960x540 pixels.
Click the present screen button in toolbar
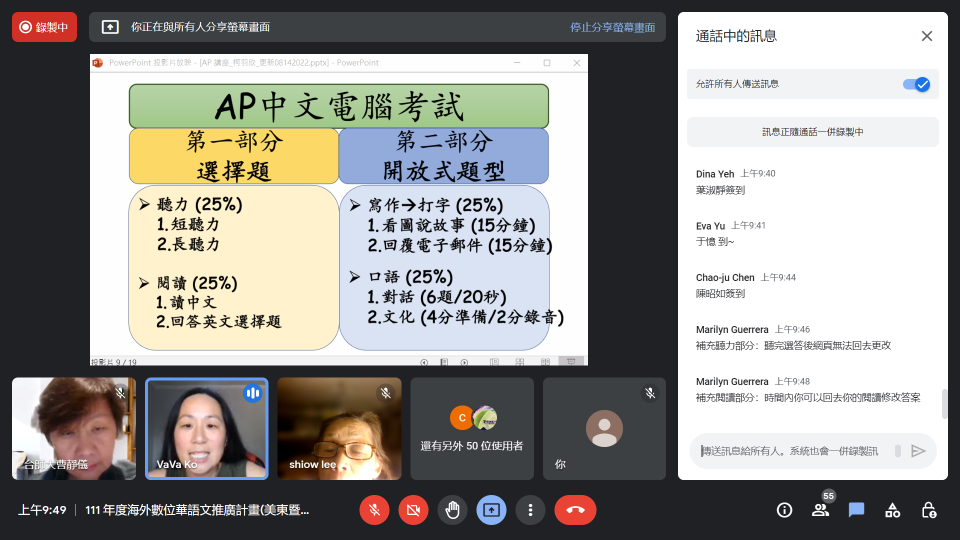pyautogui.click(x=491, y=510)
